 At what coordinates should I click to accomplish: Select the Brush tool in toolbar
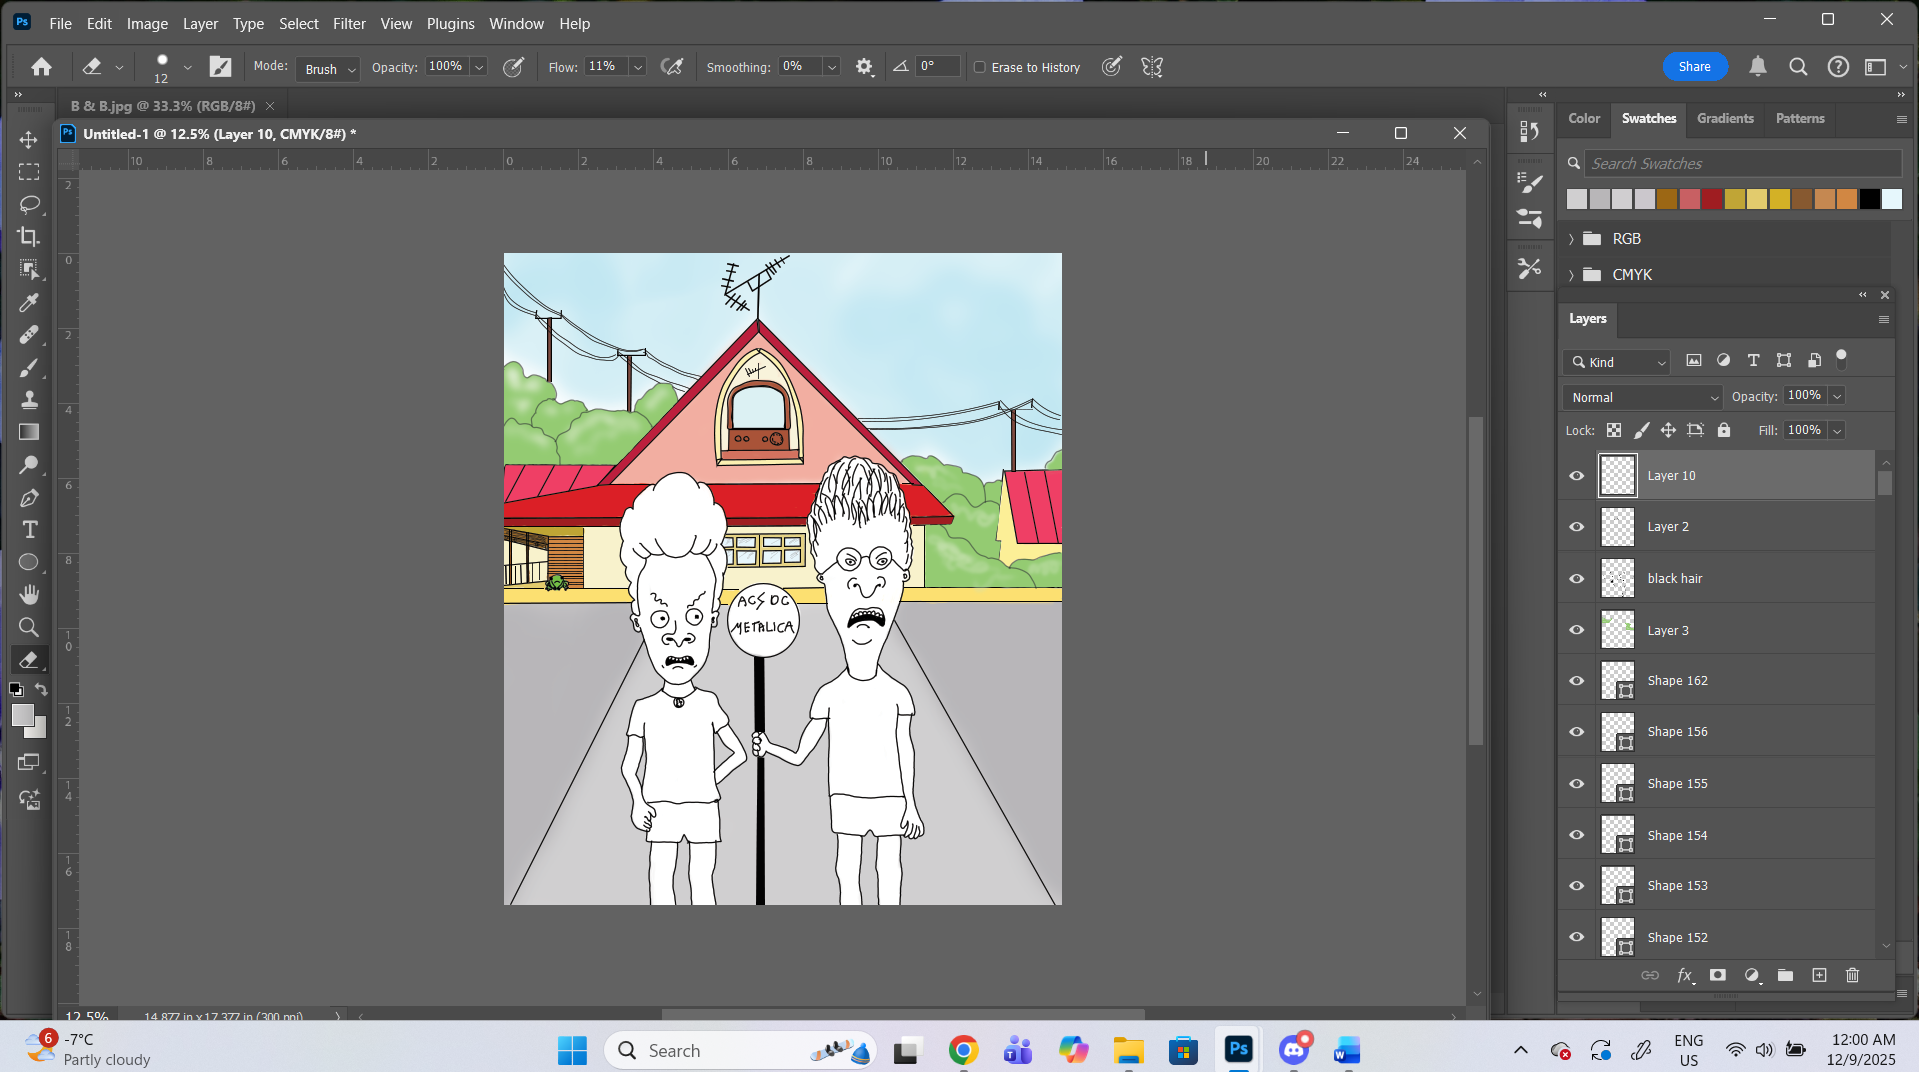point(29,367)
